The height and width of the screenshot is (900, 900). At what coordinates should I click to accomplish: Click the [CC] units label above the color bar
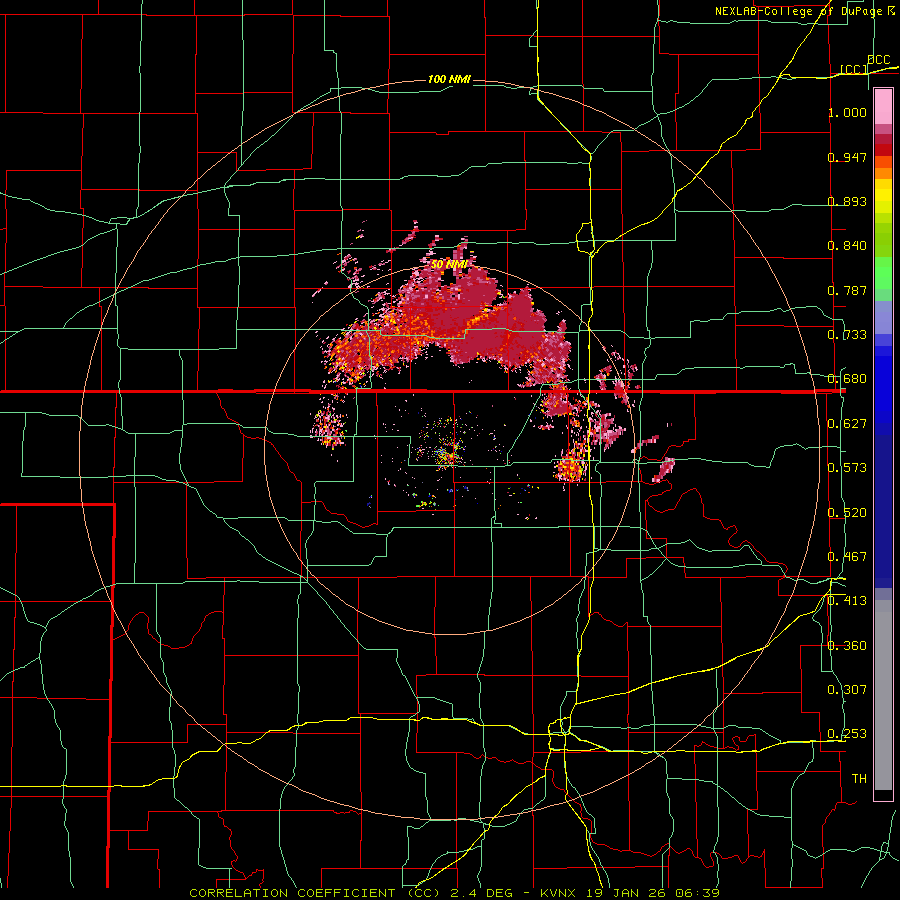coord(854,69)
